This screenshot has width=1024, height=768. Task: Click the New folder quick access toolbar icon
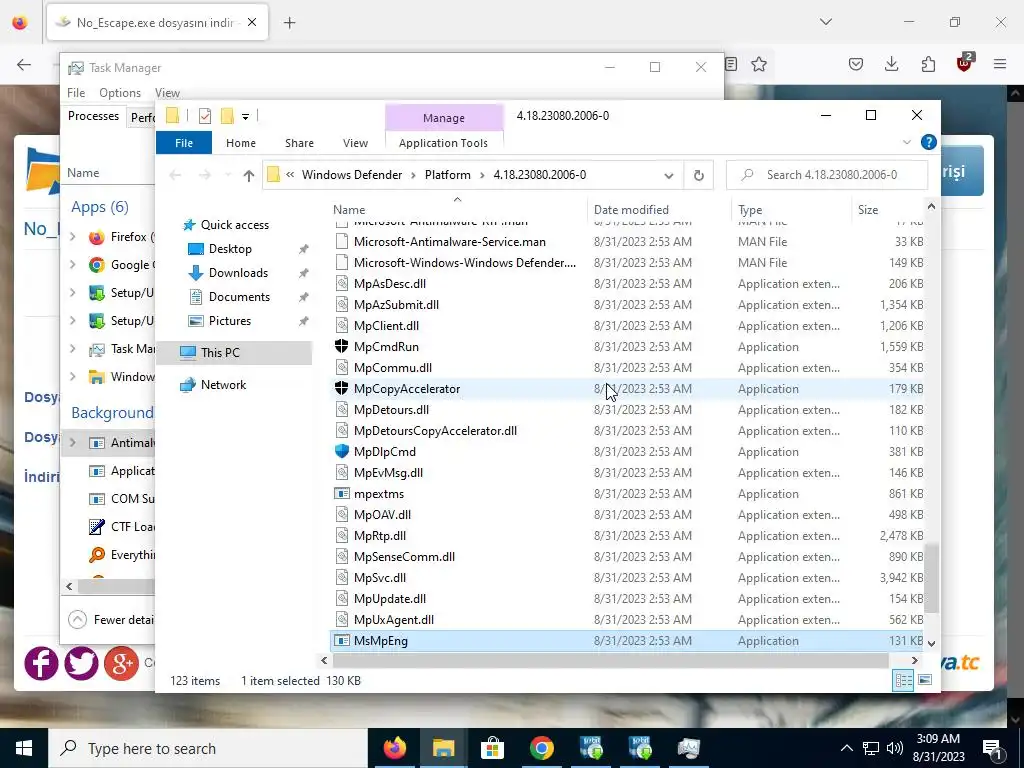click(x=227, y=116)
